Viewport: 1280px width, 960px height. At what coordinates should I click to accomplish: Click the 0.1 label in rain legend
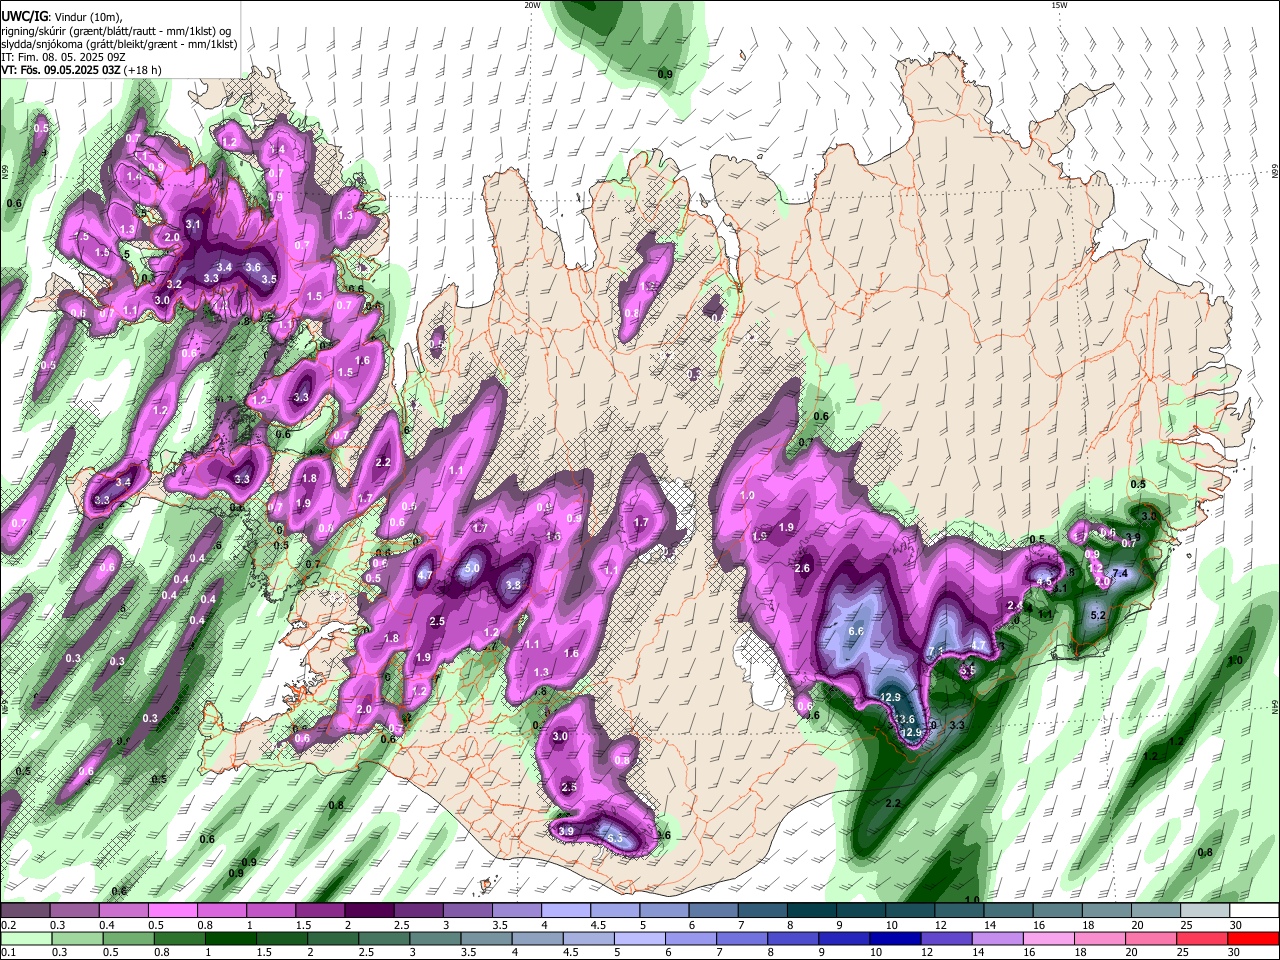click(x=9, y=952)
